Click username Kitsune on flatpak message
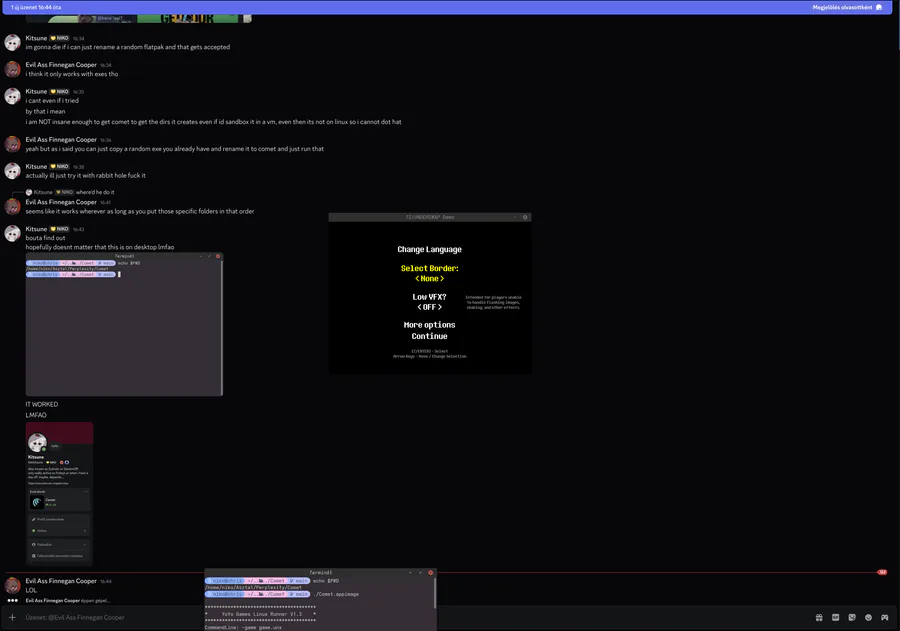This screenshot has width=900, height=631. 36,38
